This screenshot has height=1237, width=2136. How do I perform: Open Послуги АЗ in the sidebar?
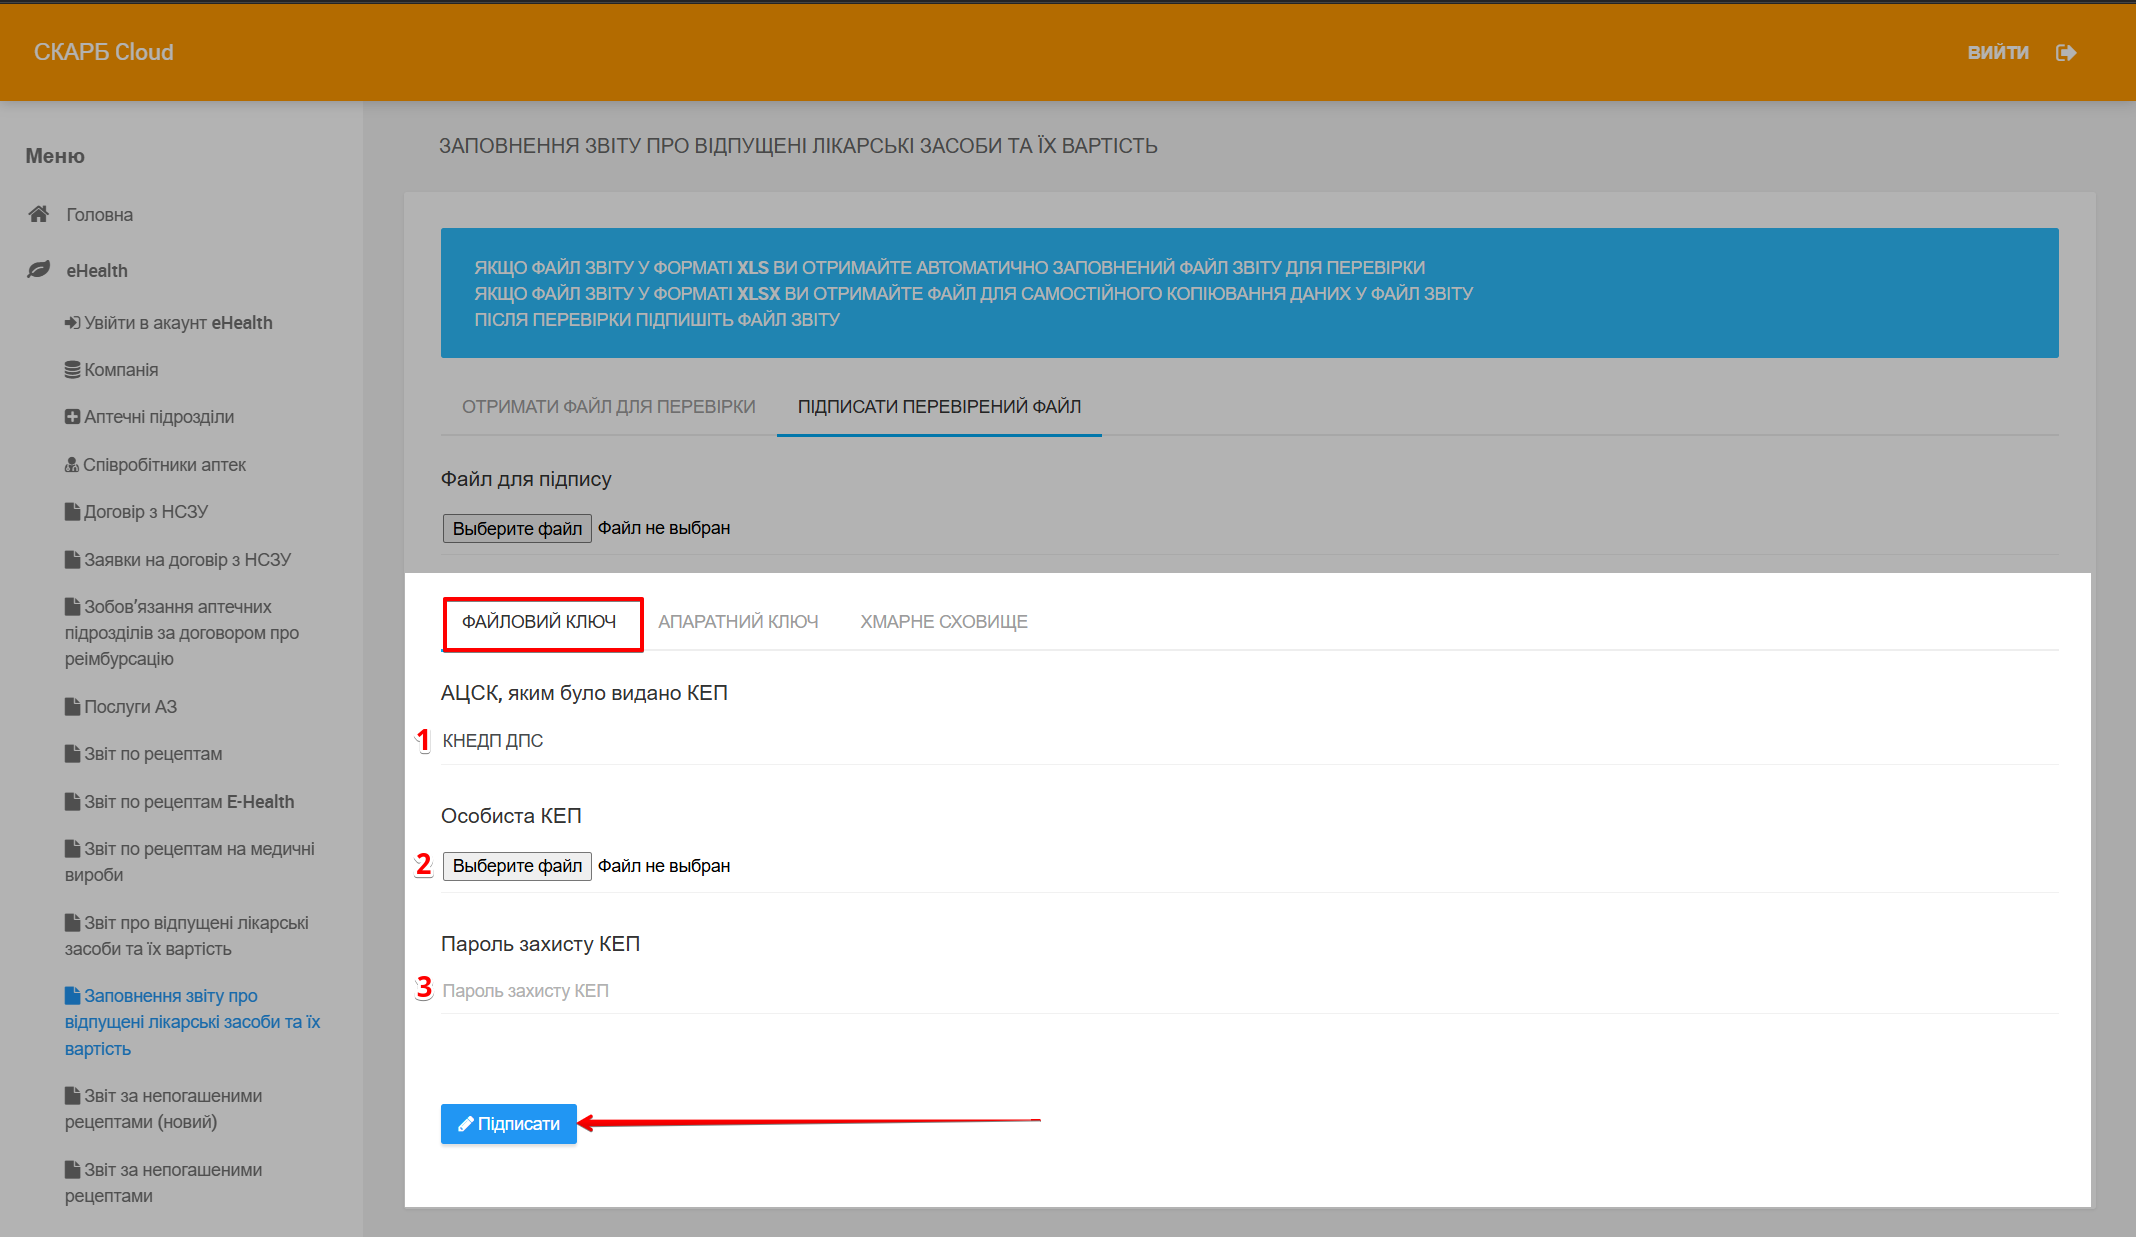coord(130,707)
